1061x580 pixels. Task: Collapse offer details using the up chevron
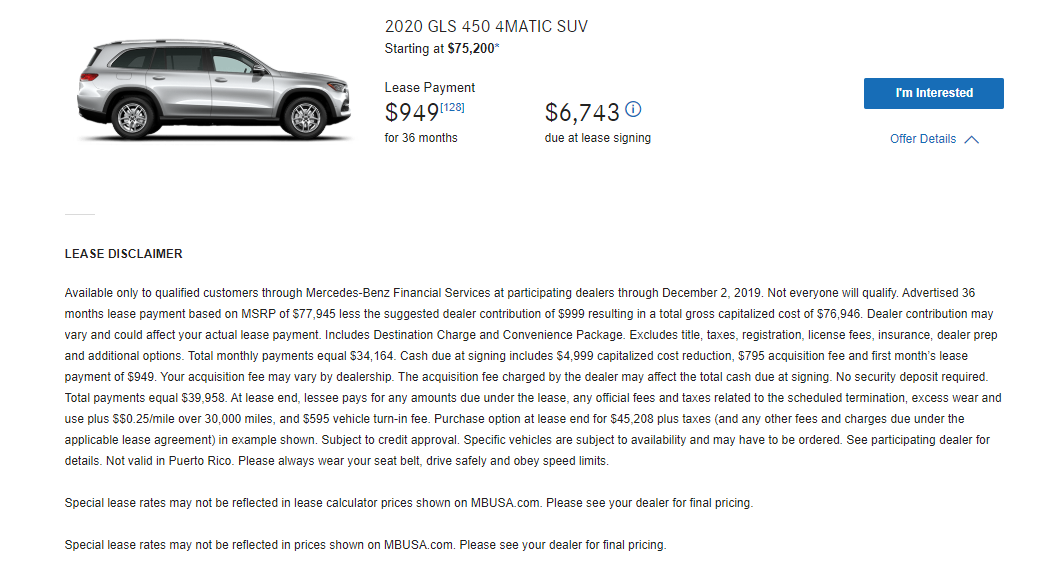pos(972,139)
